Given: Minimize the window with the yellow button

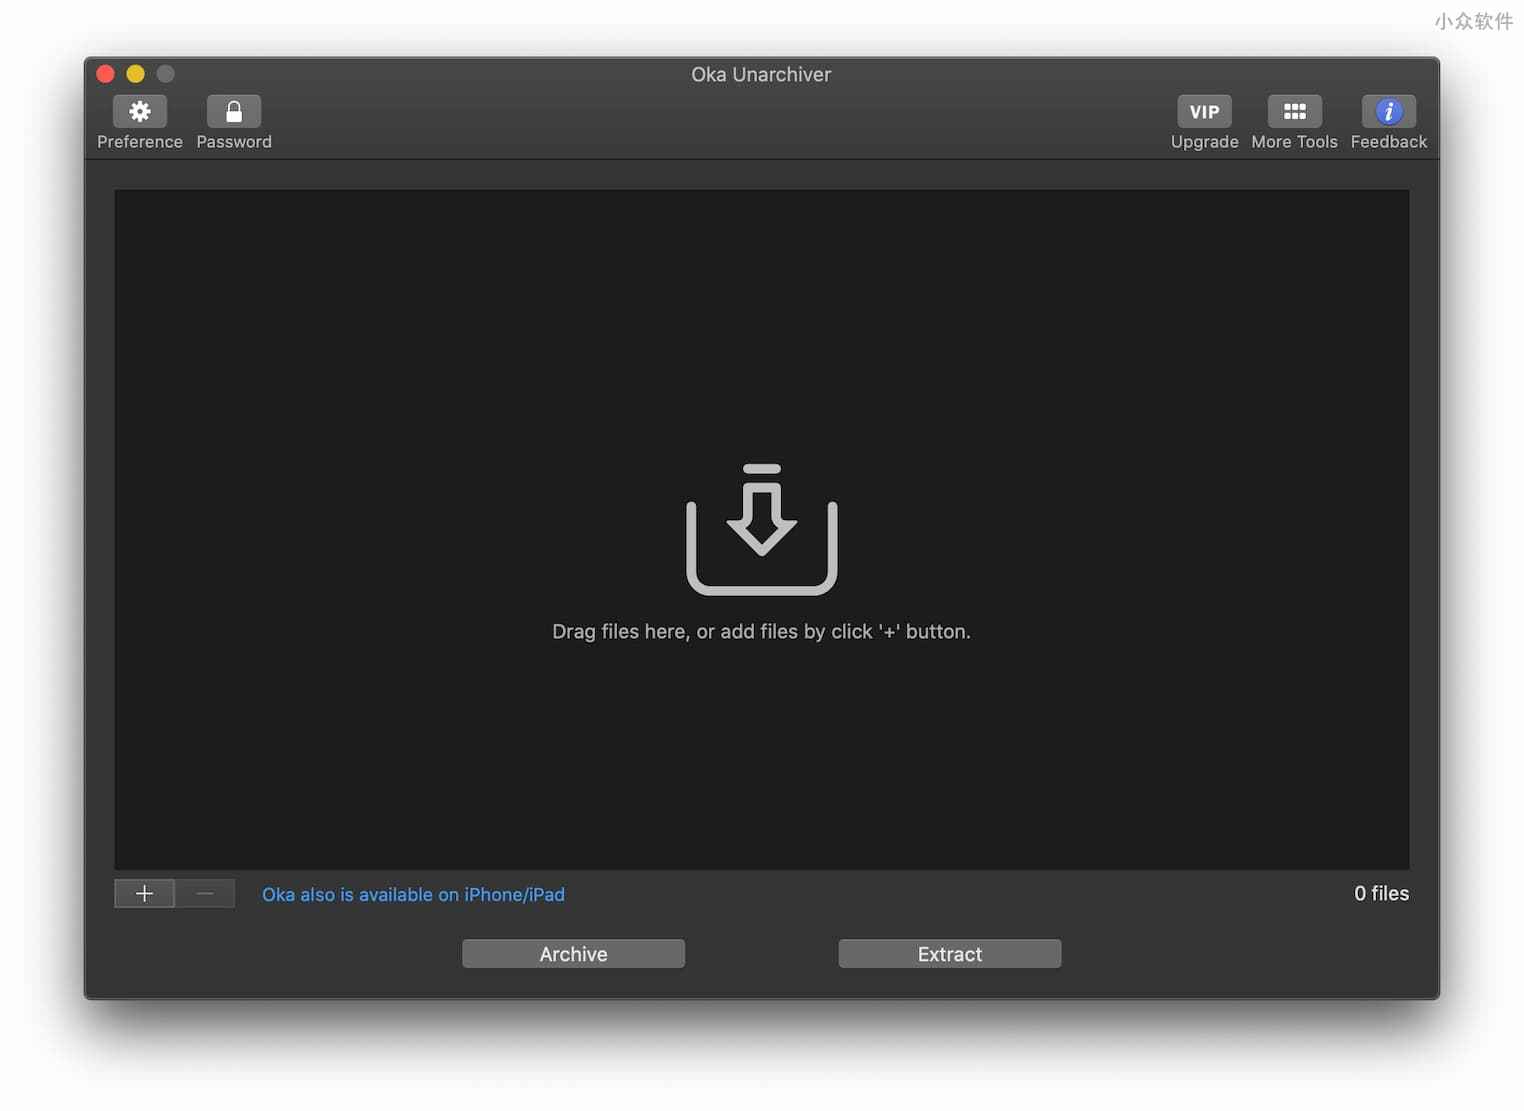Looking at the screenshot, I should pos(135,74).
